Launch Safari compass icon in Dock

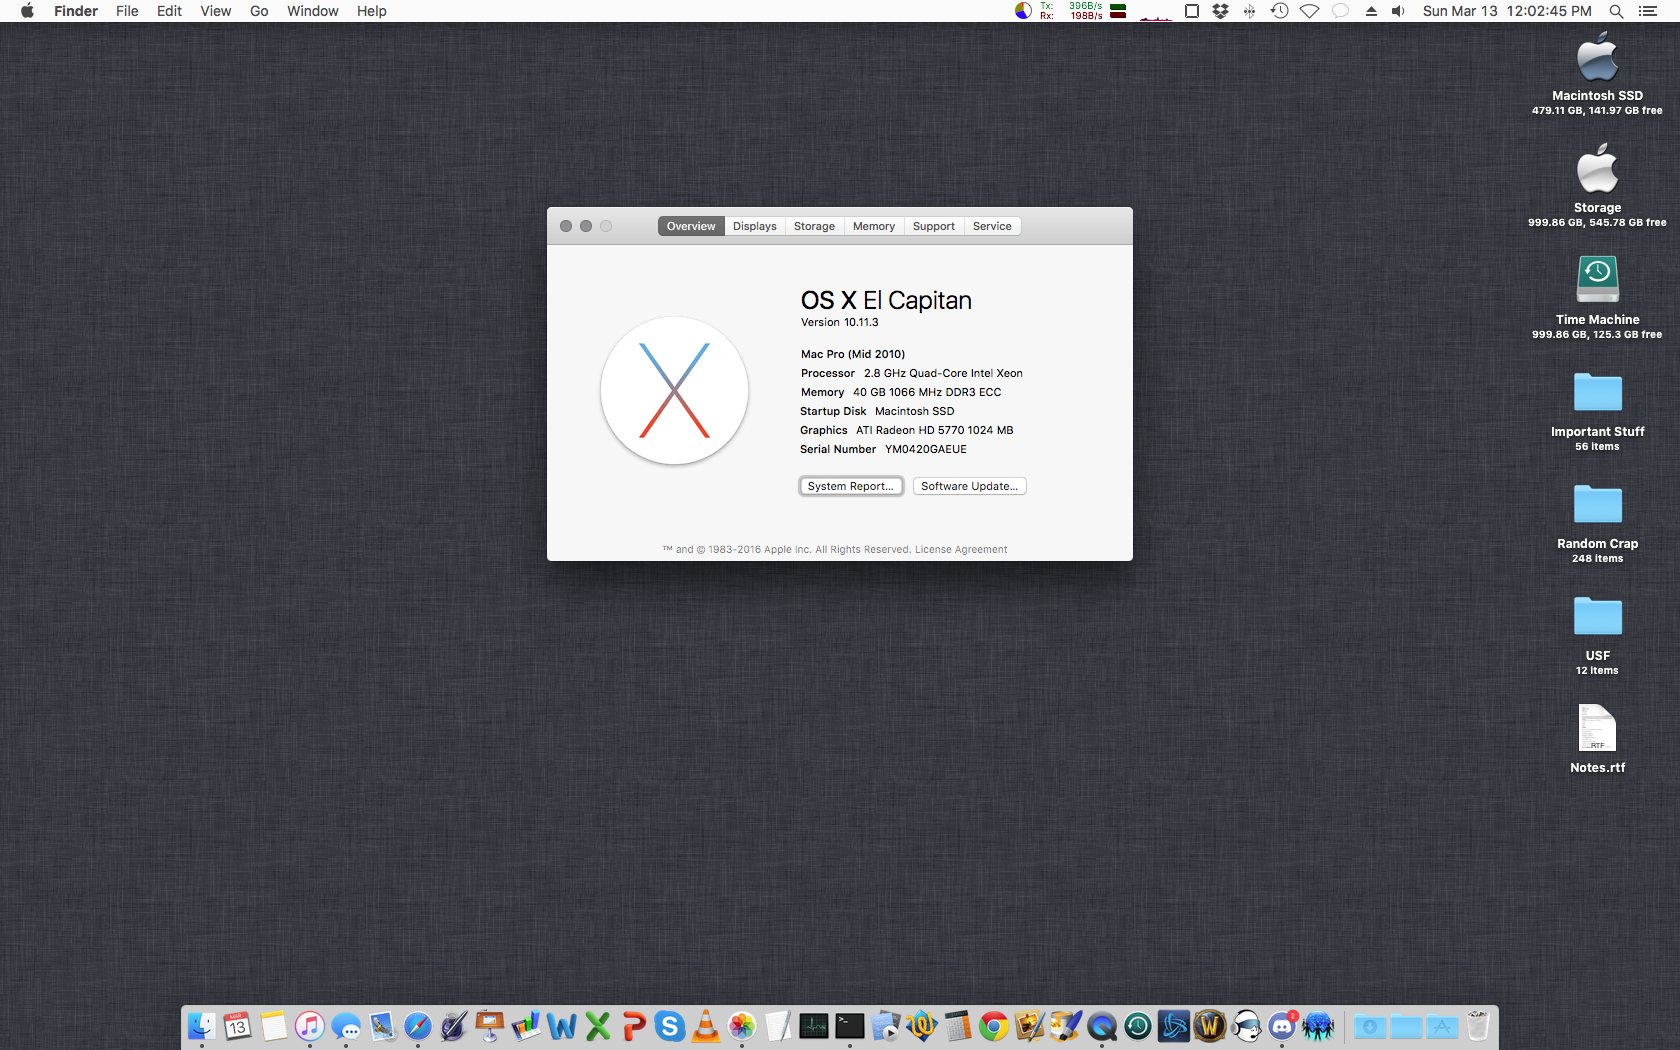click(x=418, y=1026)
